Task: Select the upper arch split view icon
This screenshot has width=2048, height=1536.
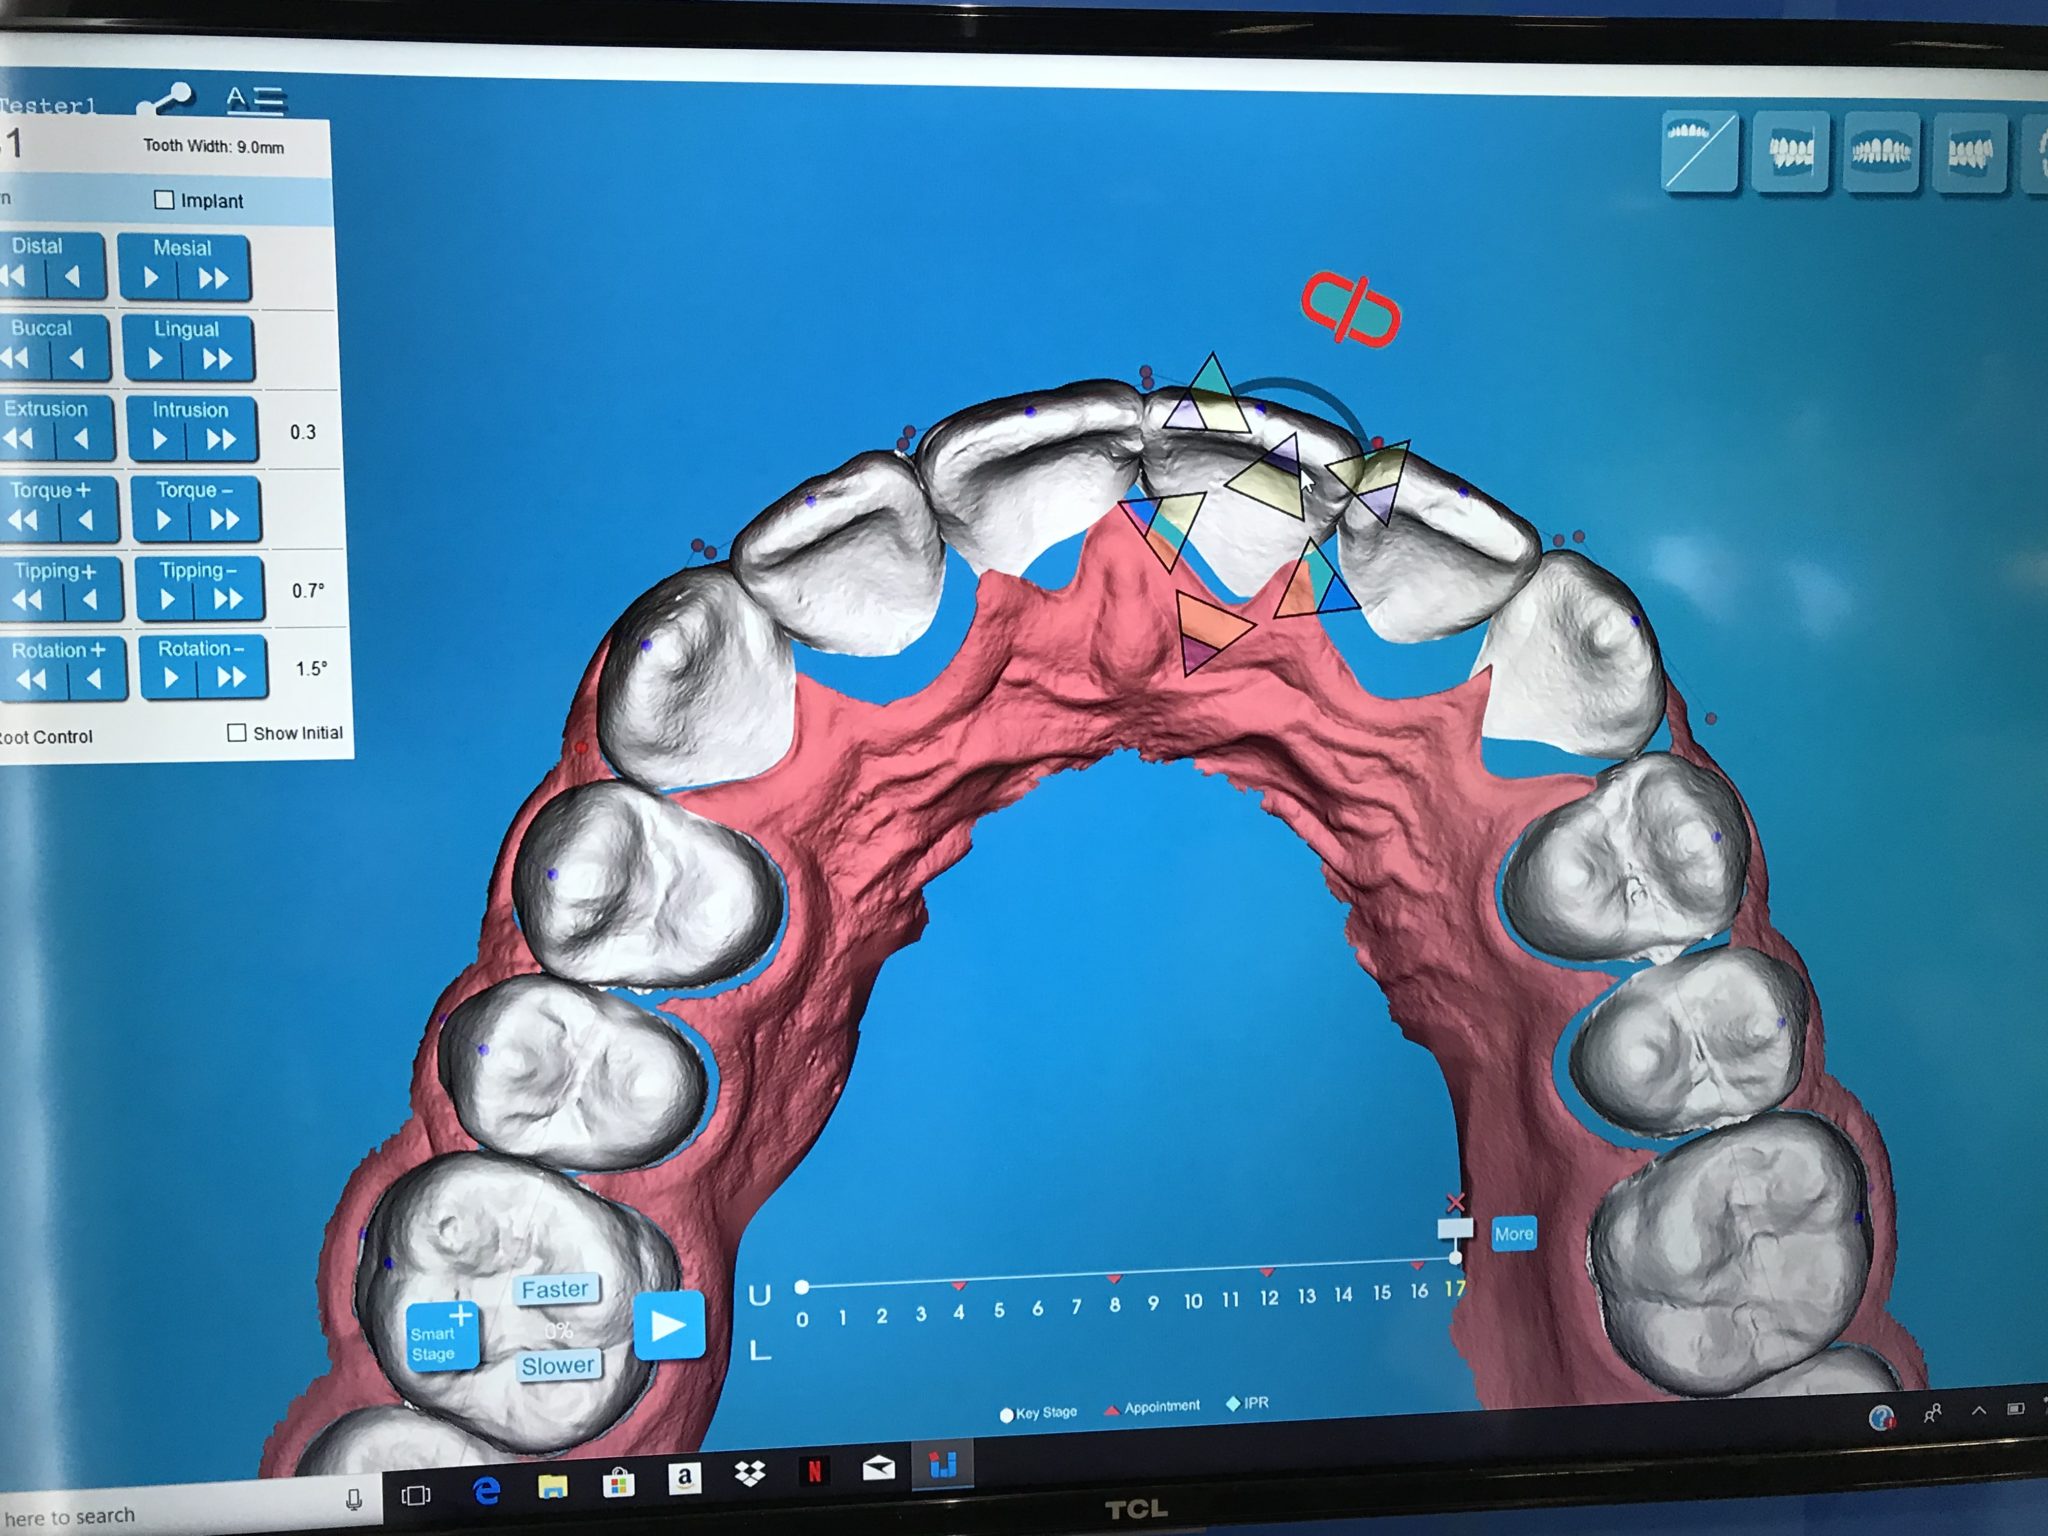Action: 1699,151
